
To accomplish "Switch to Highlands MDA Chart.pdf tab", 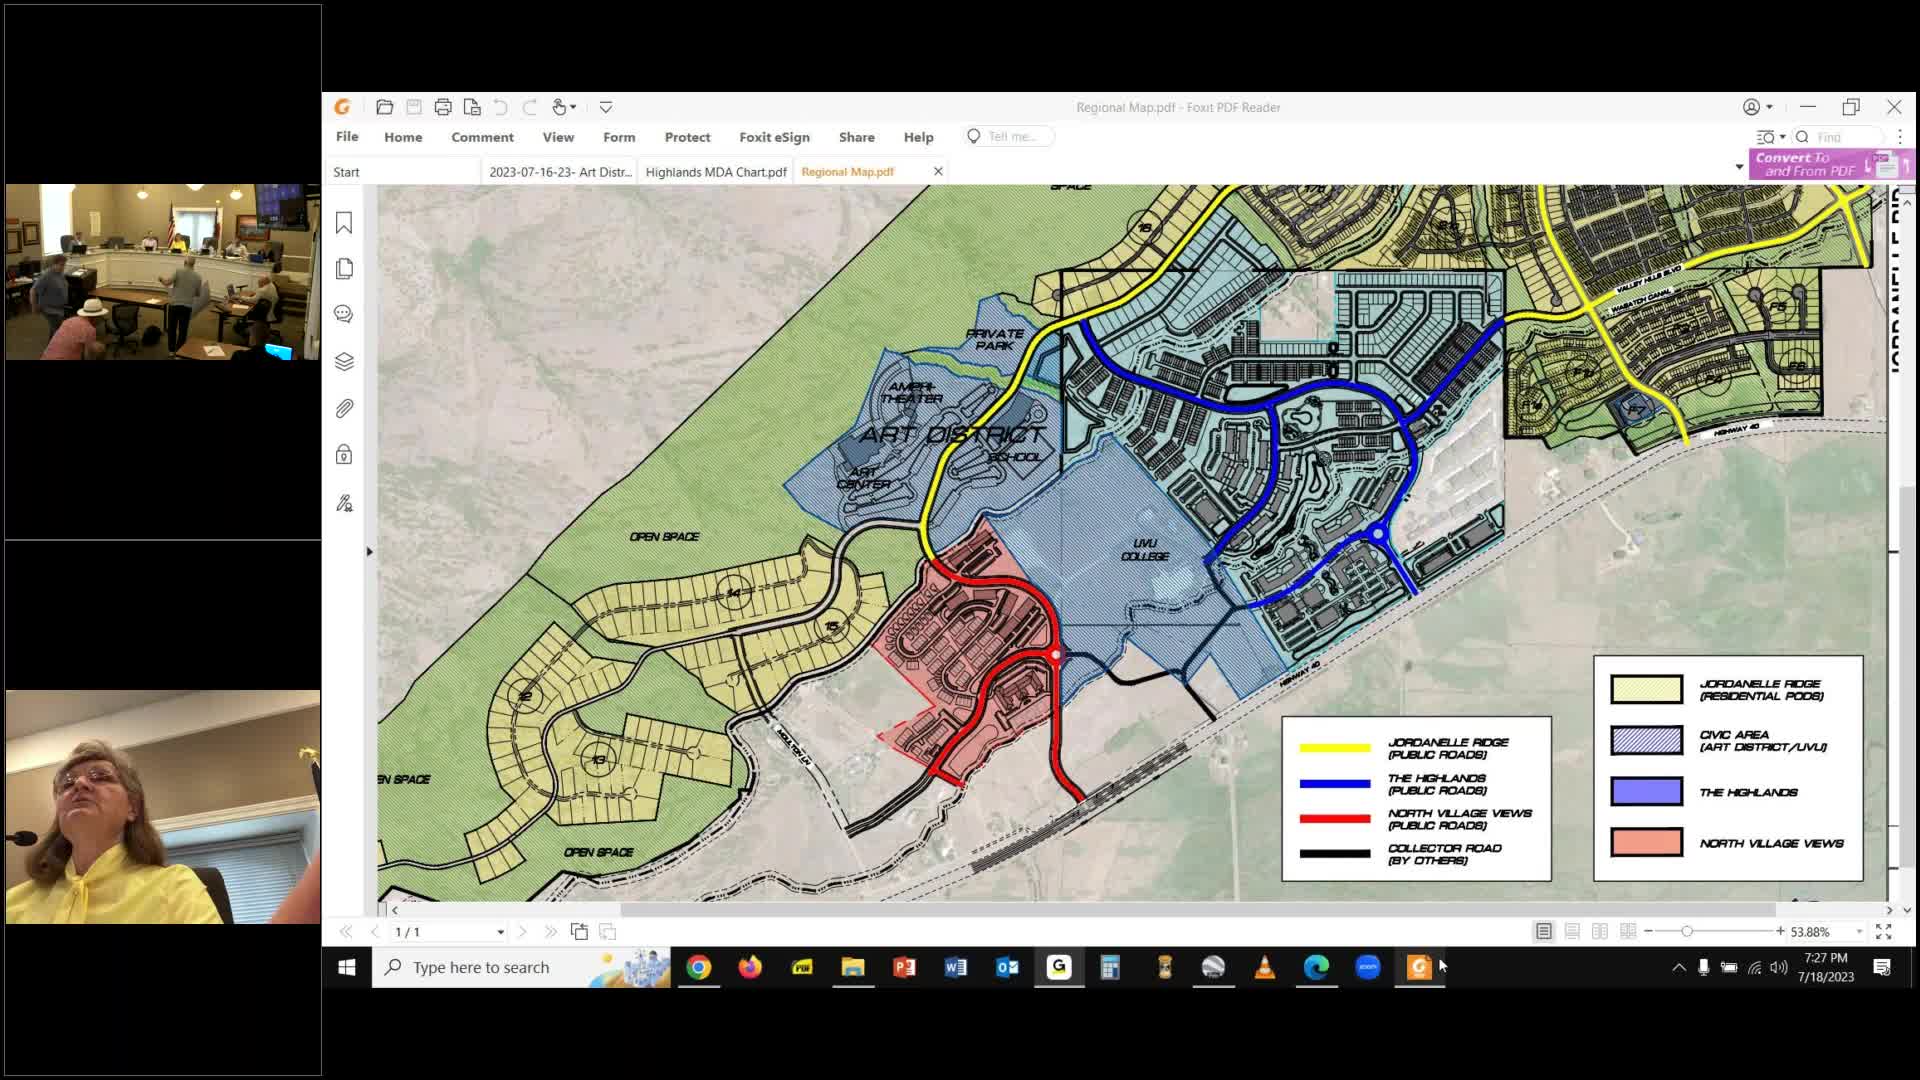I will click(716, 172).
